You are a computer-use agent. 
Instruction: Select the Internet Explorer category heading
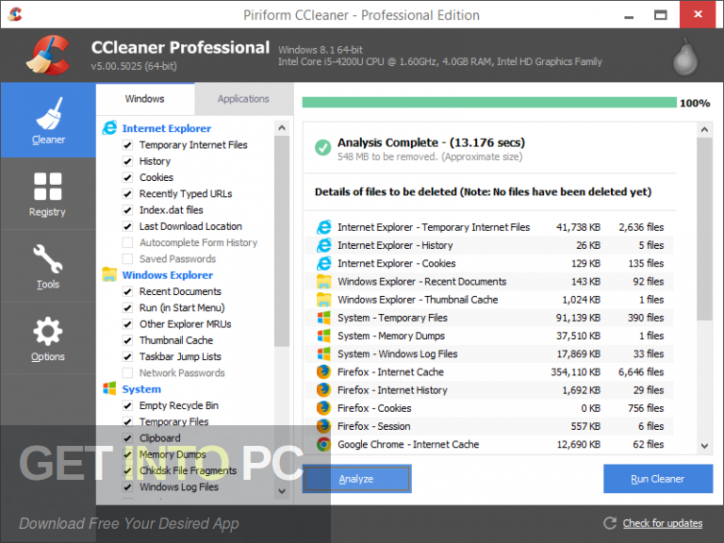pyautogui.click(x=166, y=128)
